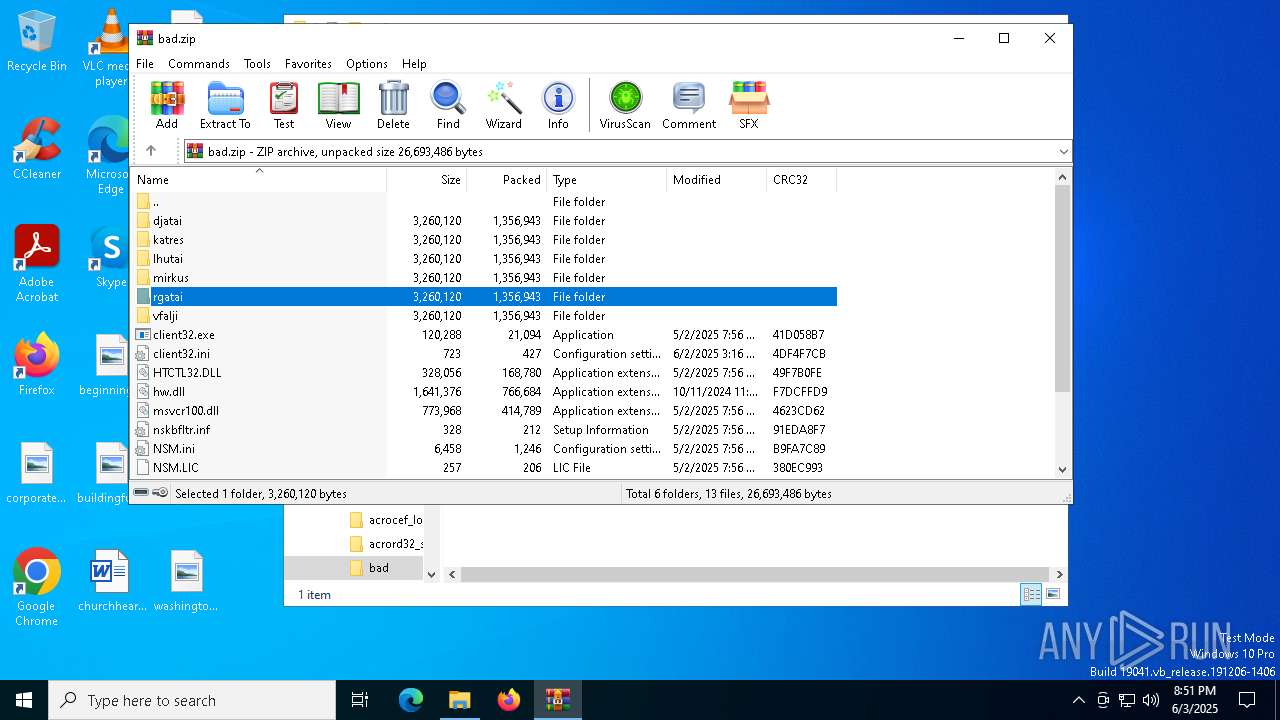Image resolution: width=1280 pixels, height=720 pixels.
Task: Sort by the CRC32 column header
Action: click(802, 180)
